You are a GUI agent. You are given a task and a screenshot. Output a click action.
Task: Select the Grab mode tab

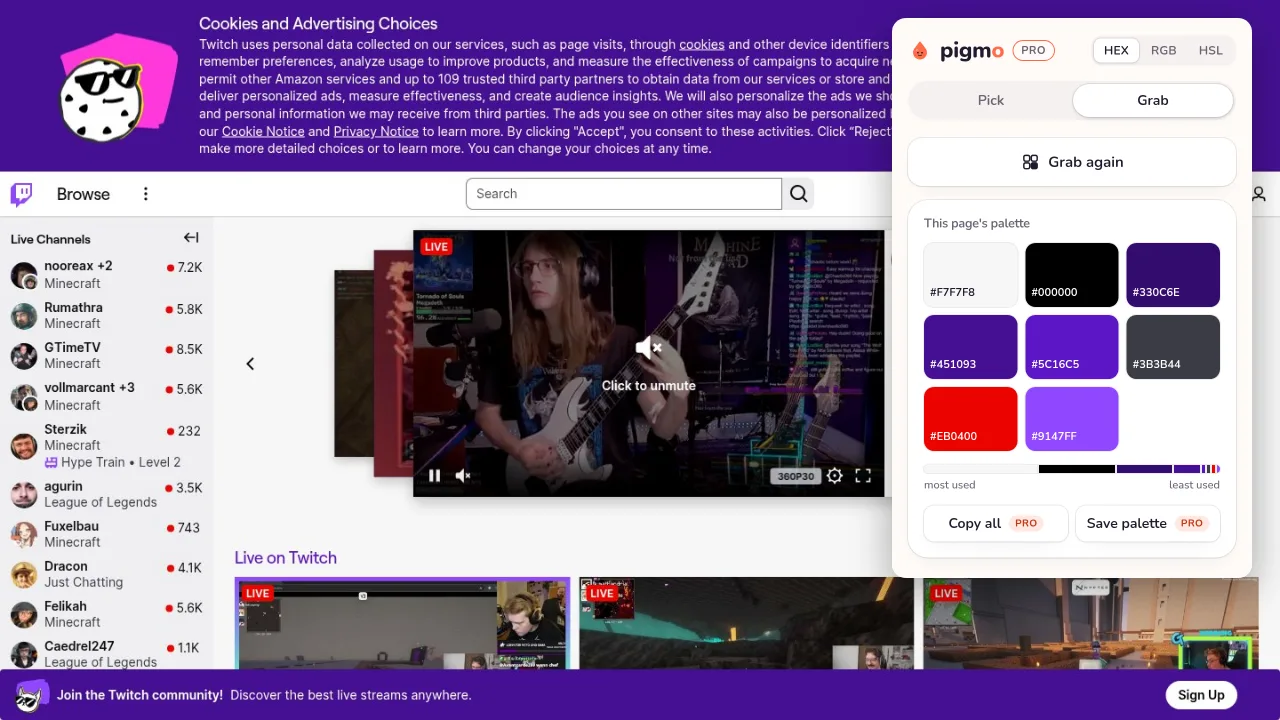point(1153,100)
